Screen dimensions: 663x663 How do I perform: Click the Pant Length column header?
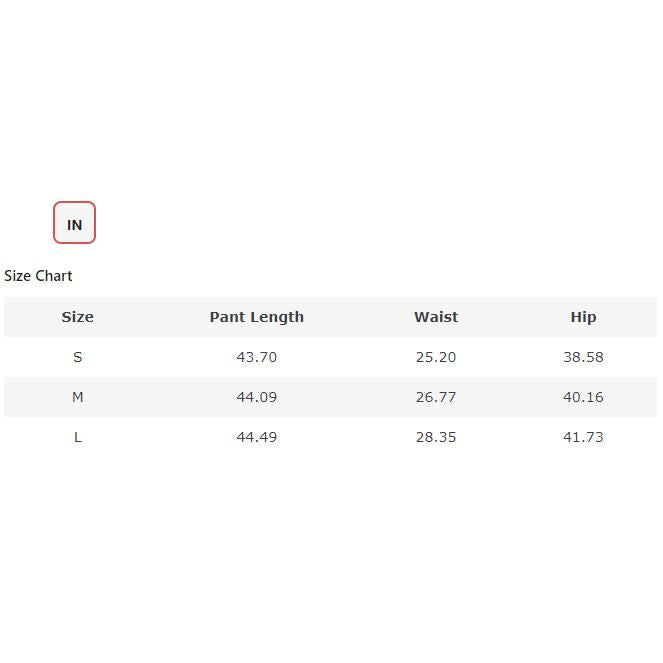(x=256, y=317)
